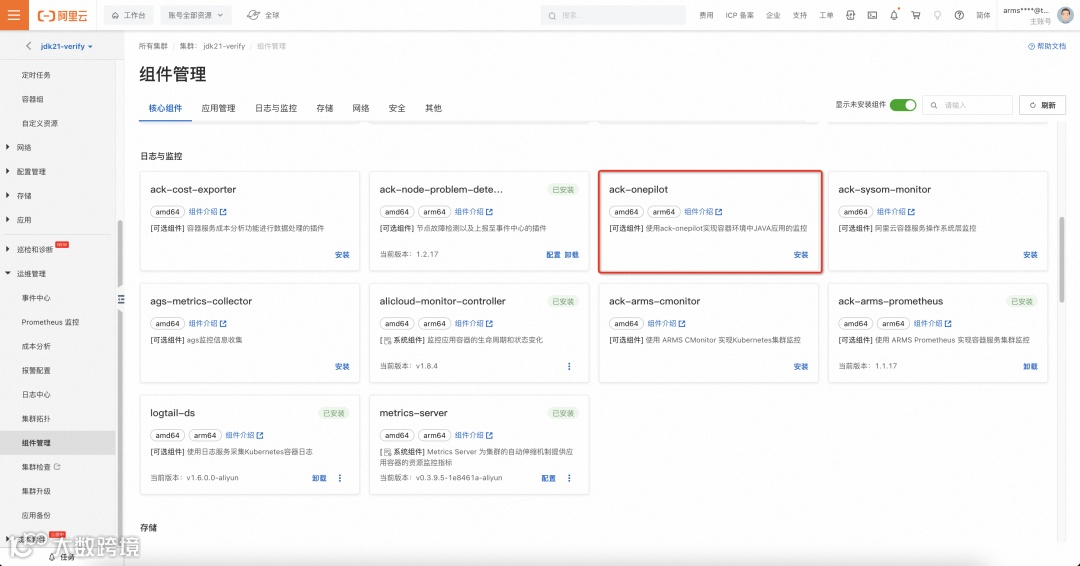Open 集群检查 in sidebar

coord(41,467)
